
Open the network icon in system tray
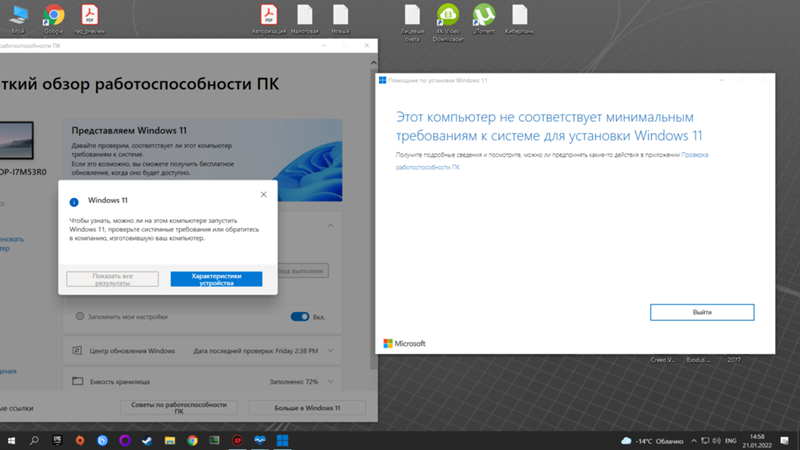coord(705,441)
